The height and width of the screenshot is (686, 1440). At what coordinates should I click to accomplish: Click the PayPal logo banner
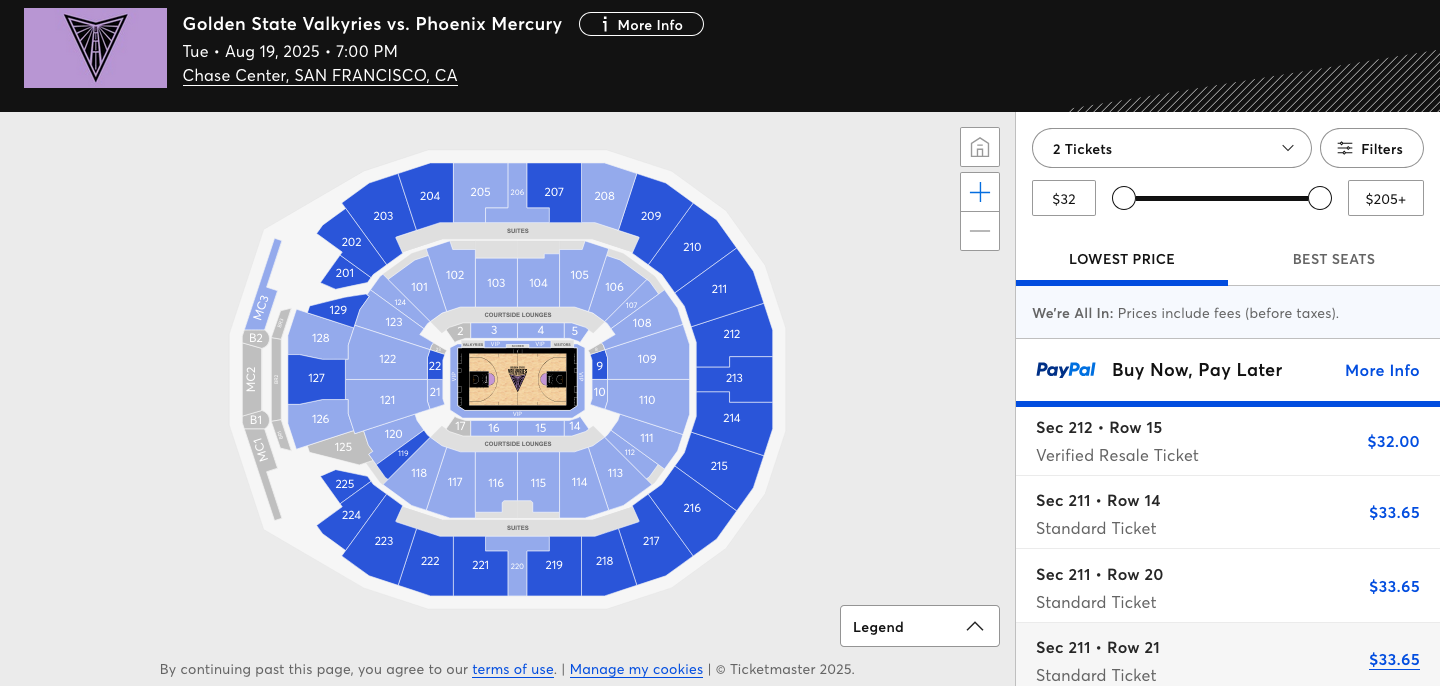coord(1066,370)
